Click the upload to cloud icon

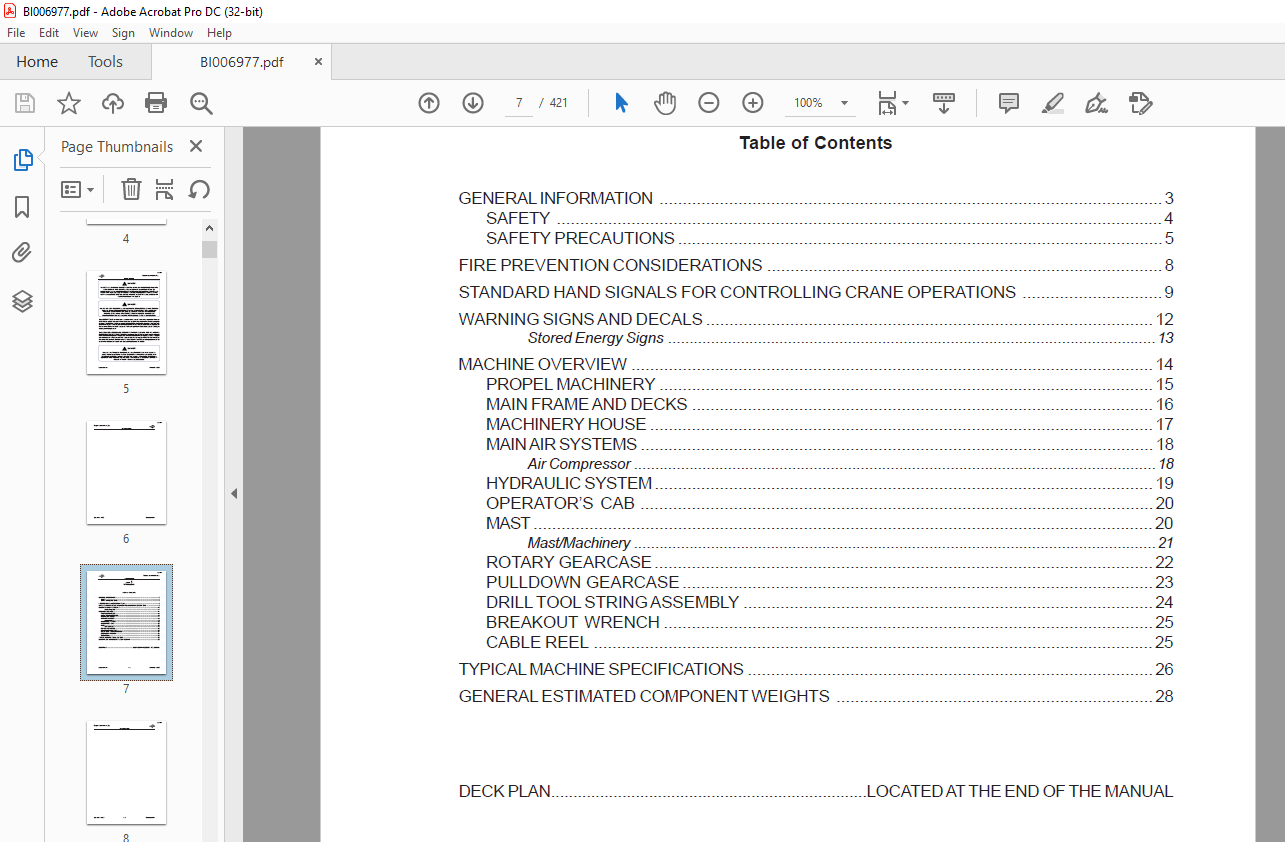[113, 103]
